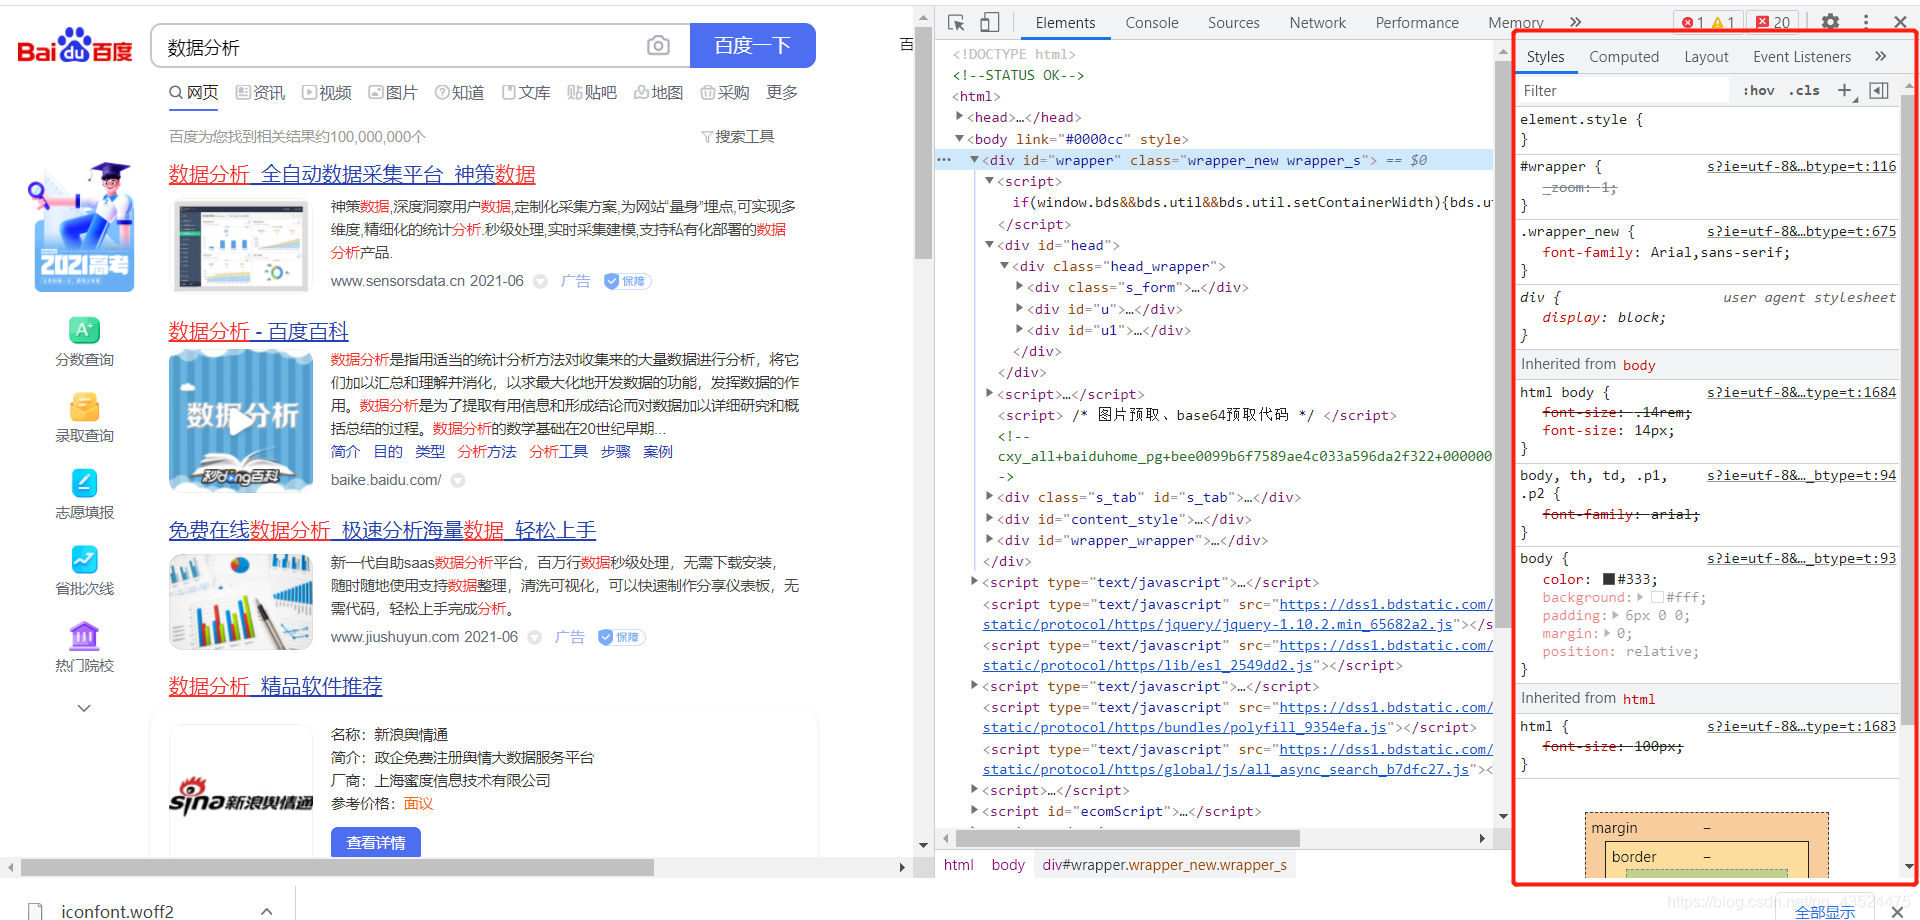Show more Styles pane tabs
The height and width of the screenshot is (920, 1920).
(x=1880, y=56)
